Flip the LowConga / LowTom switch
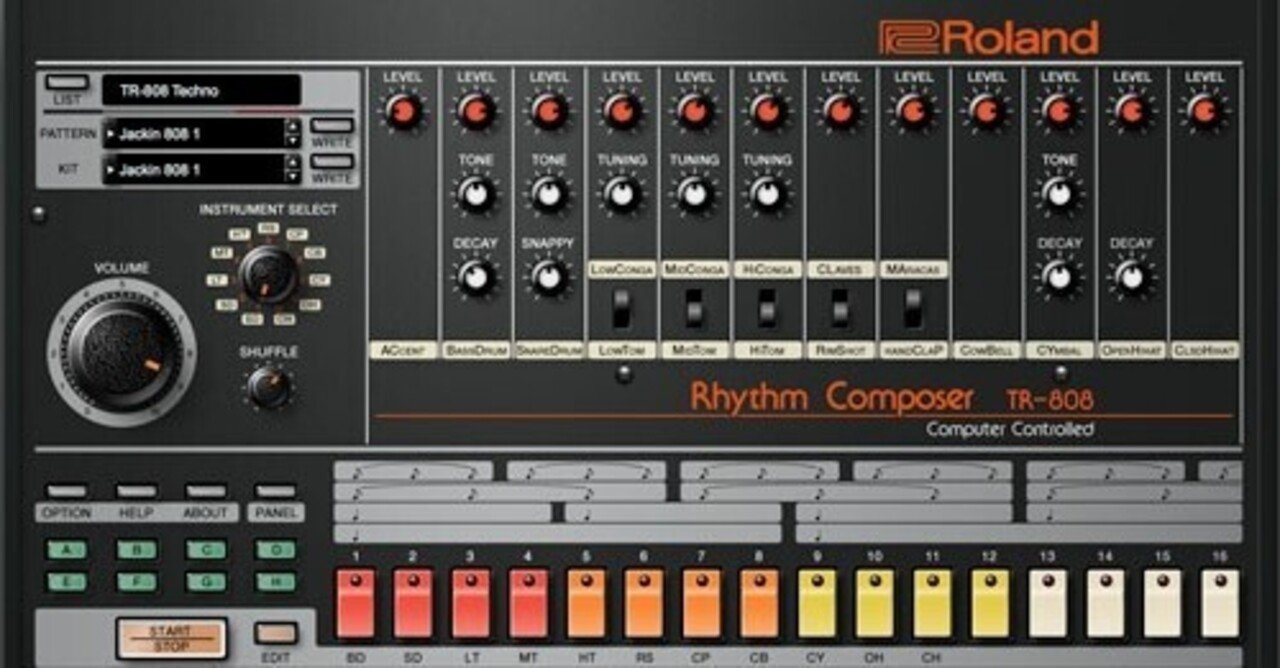The height and width of the screenshot is (668, 1280). pos(622,309)
